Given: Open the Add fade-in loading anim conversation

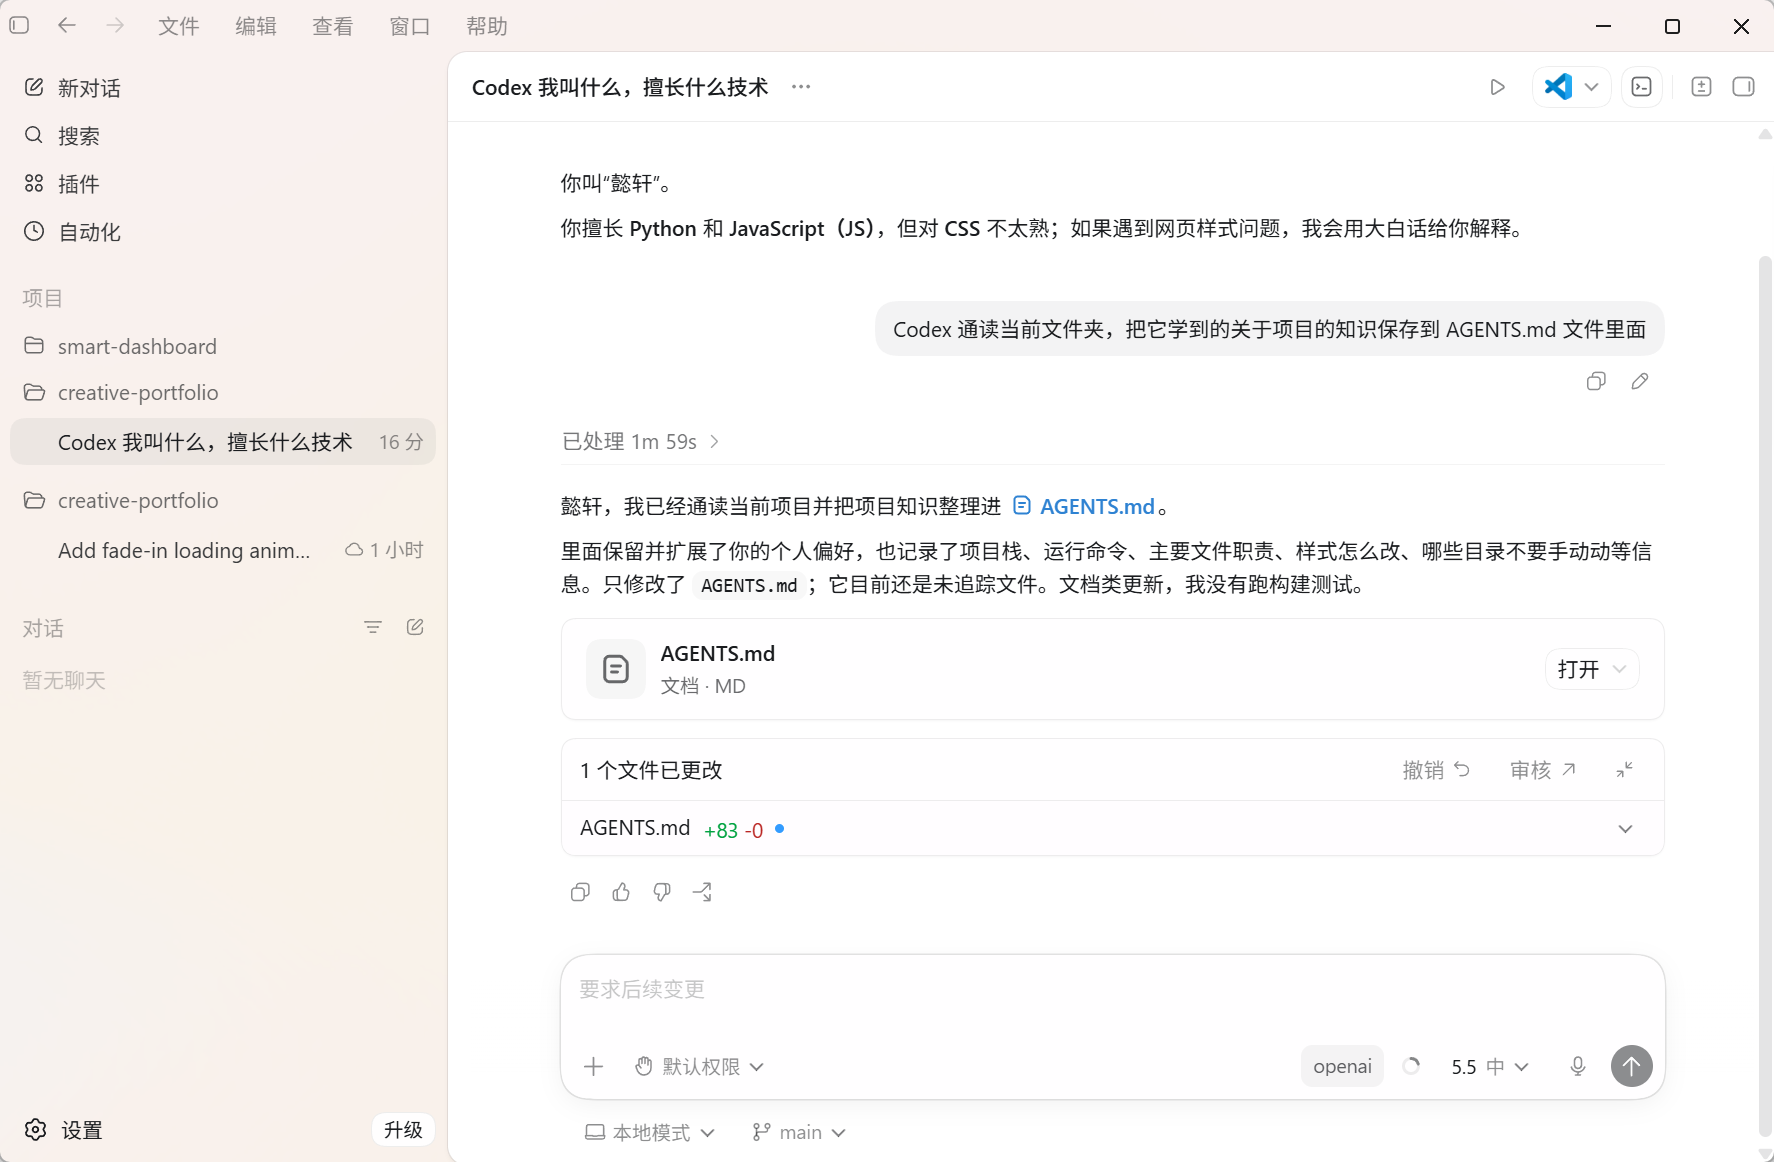Looking at the screenshot, I should (222, 550).
